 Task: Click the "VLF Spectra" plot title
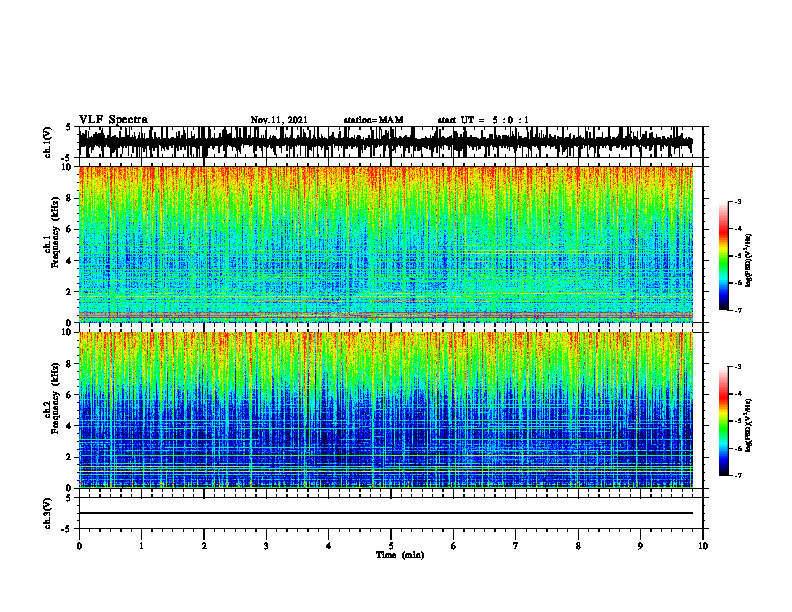click(113, 120)
